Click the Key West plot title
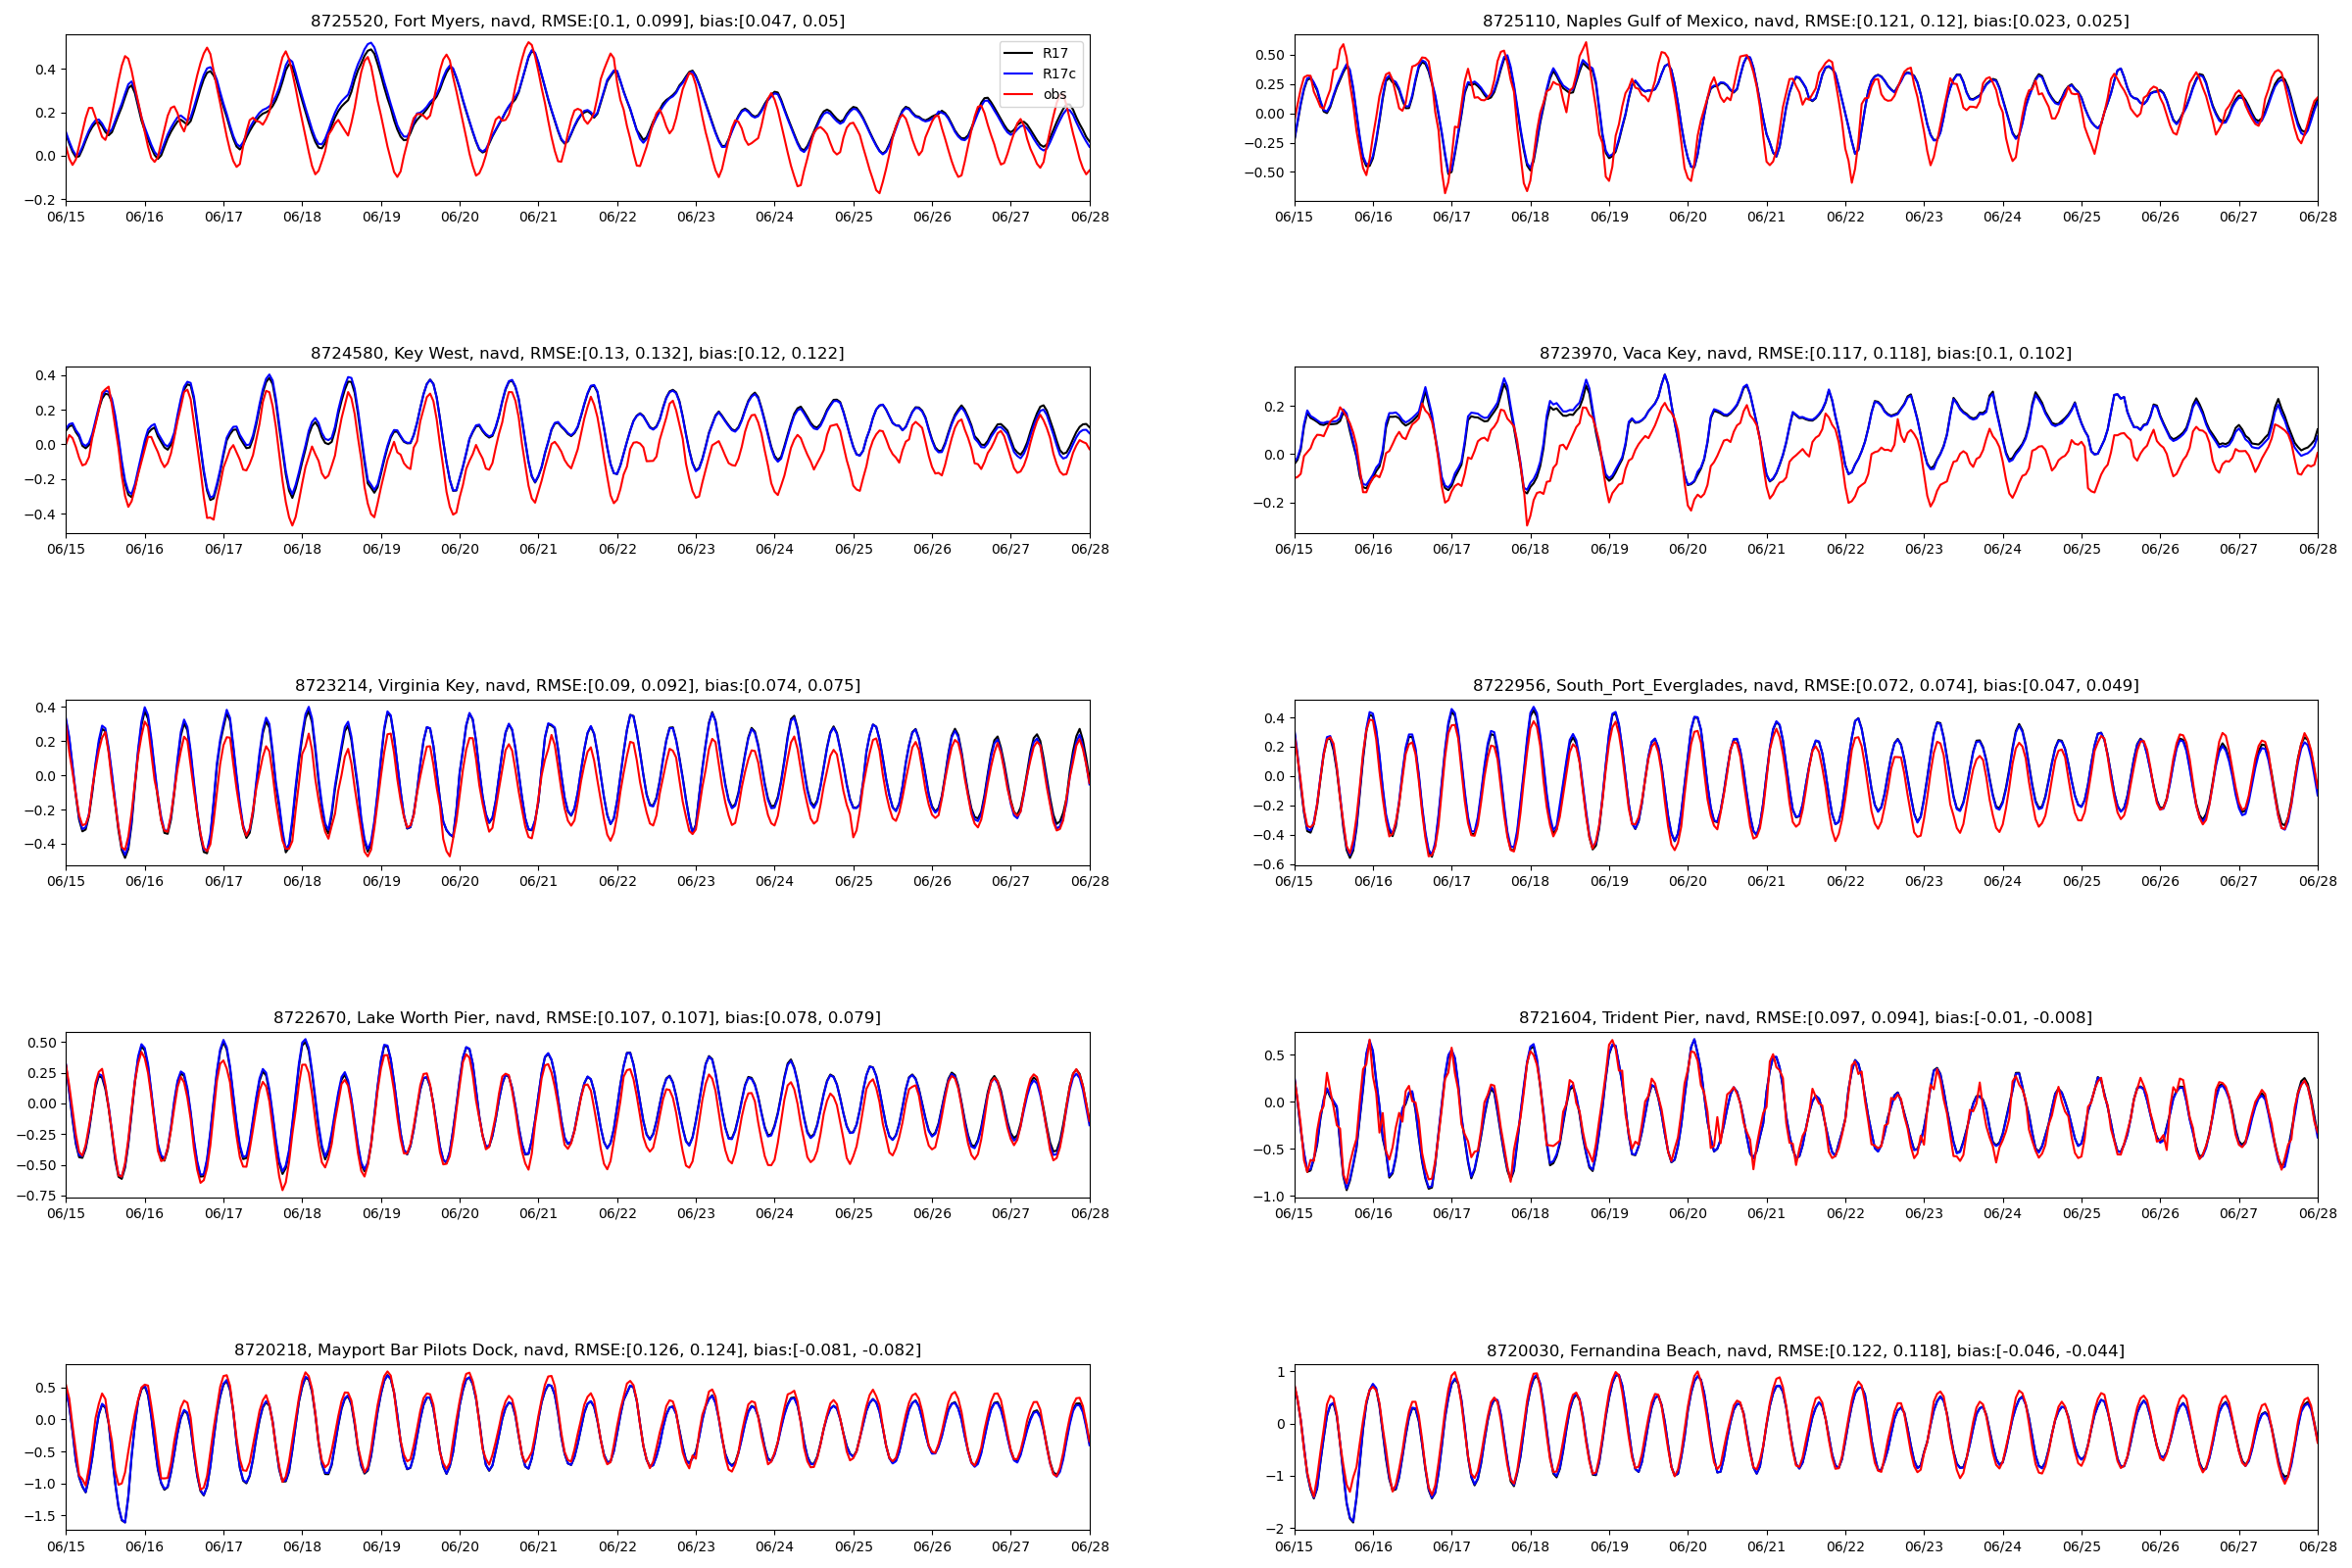Screen dimensions: 2352x1568 click(x=577, y=353)
